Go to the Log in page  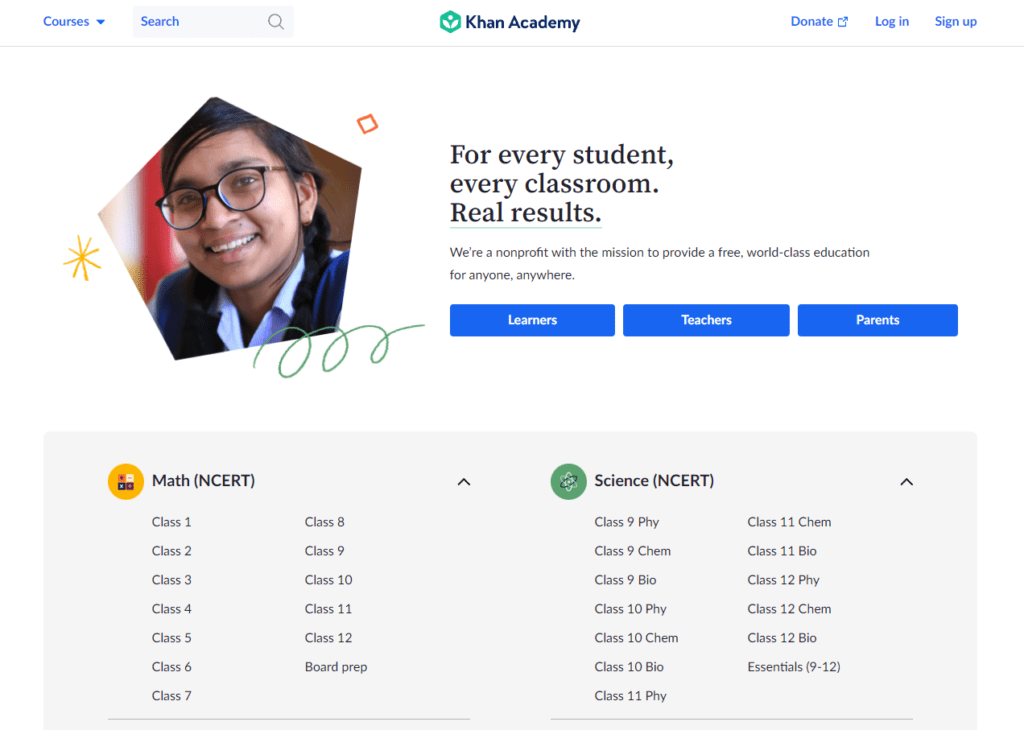[892, 22]
